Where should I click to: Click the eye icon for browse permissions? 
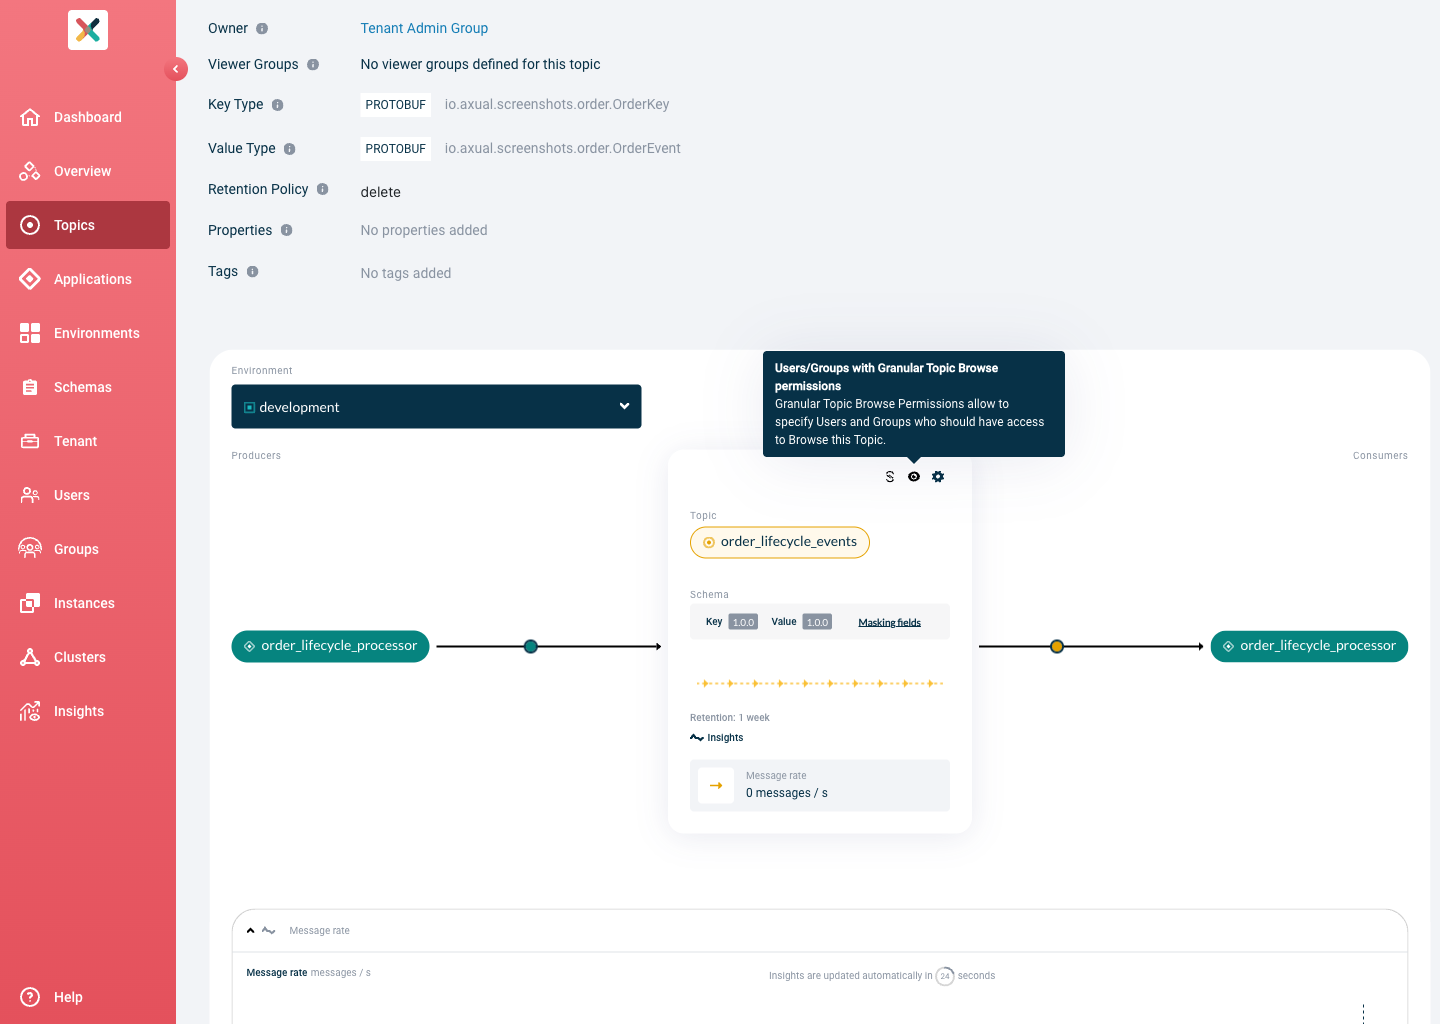[x=914, y=477]
